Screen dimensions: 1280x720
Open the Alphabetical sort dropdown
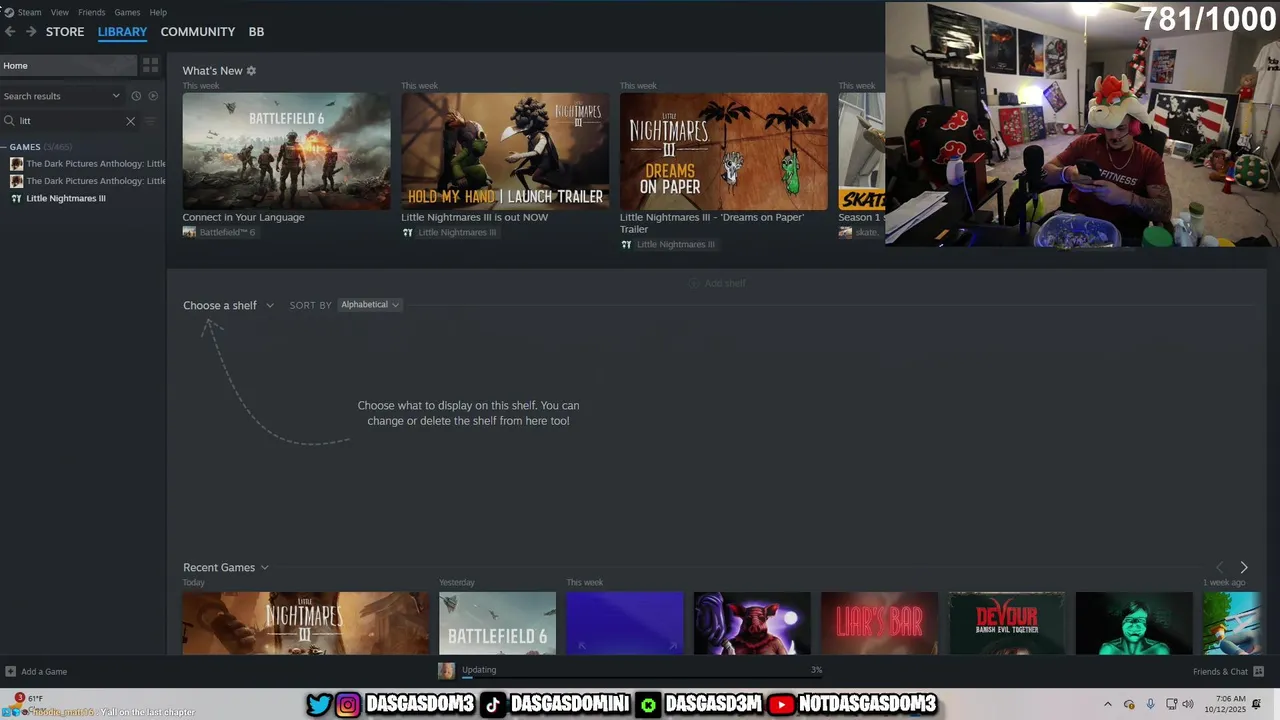(x=369, y=305)
